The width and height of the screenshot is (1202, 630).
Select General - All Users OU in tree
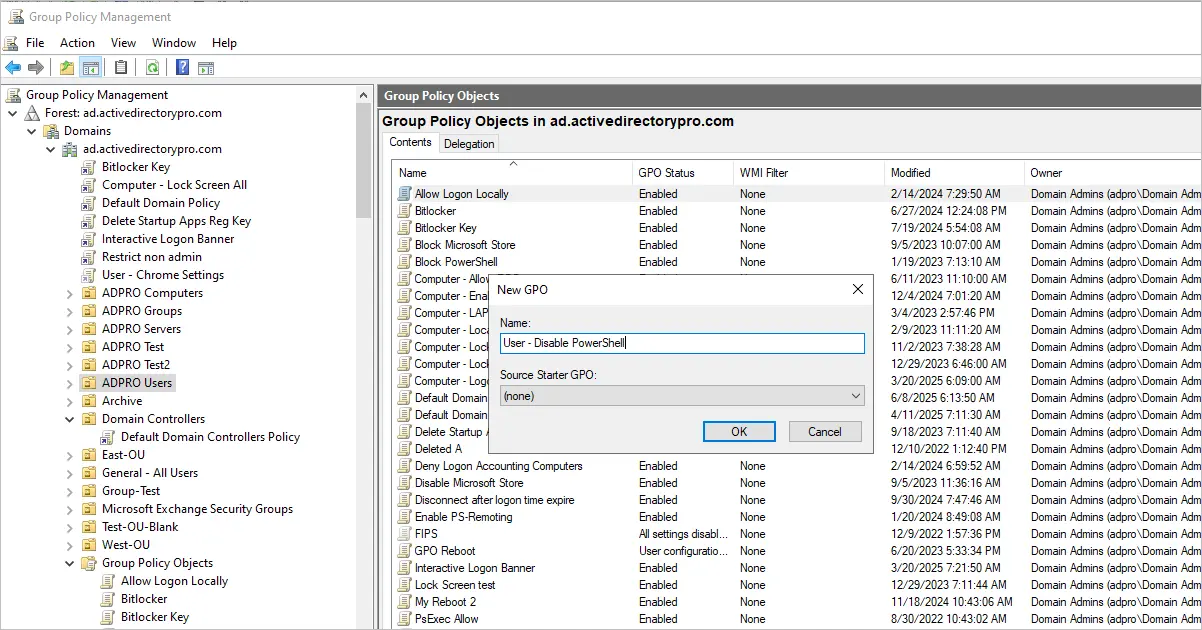[150, 473]
